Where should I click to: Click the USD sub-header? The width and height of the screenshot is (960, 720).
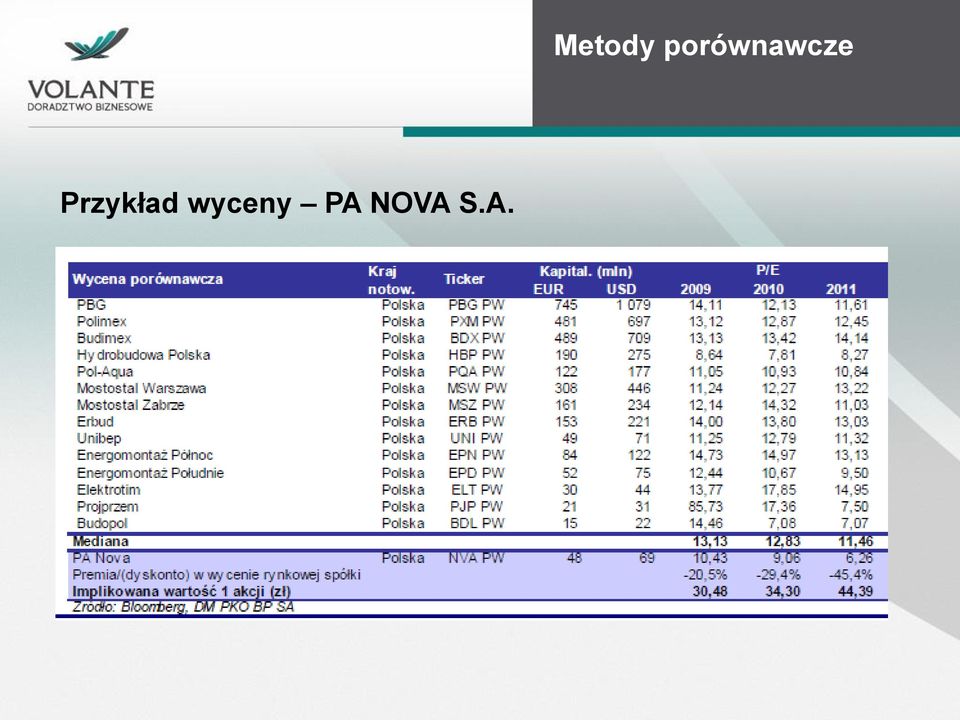pyautogui.click(x=621, y=289)
